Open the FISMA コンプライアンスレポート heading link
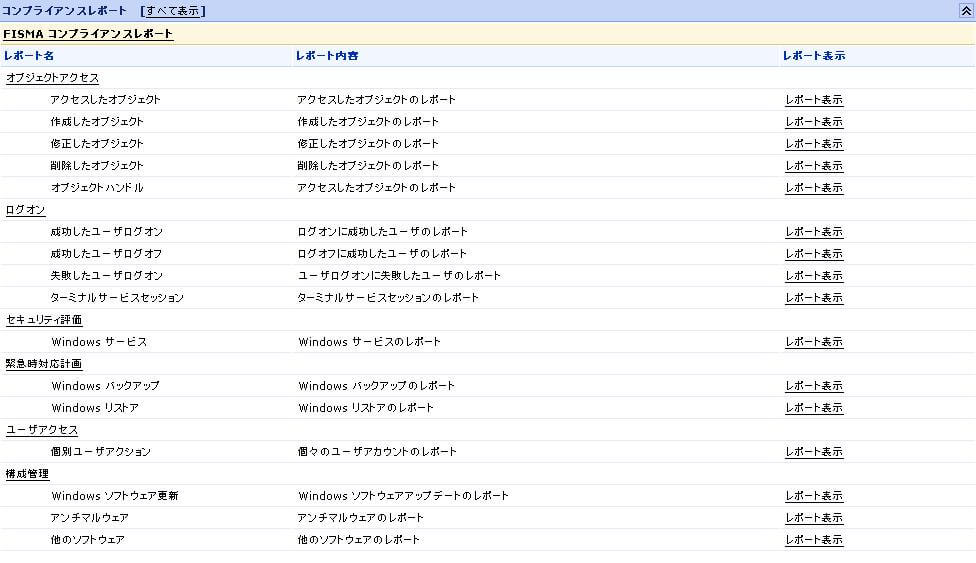 click(x=88, y=34)
